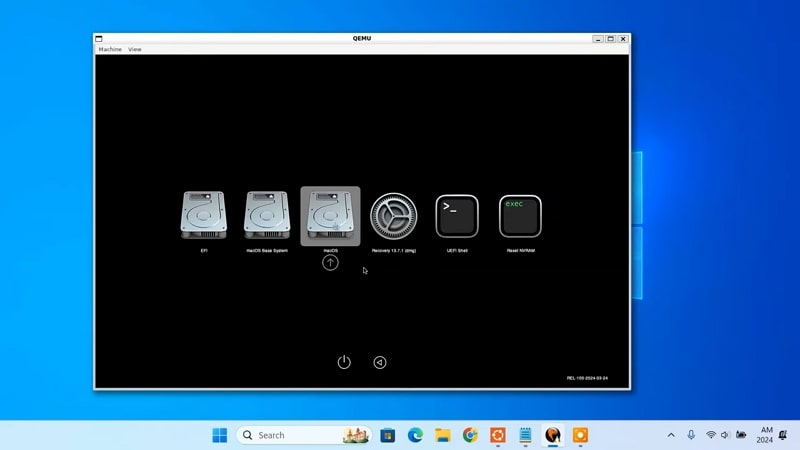The height and width of the screenshot is (450, 800).
Task: Launch the UEFI Shell entry
Action: 457,216
